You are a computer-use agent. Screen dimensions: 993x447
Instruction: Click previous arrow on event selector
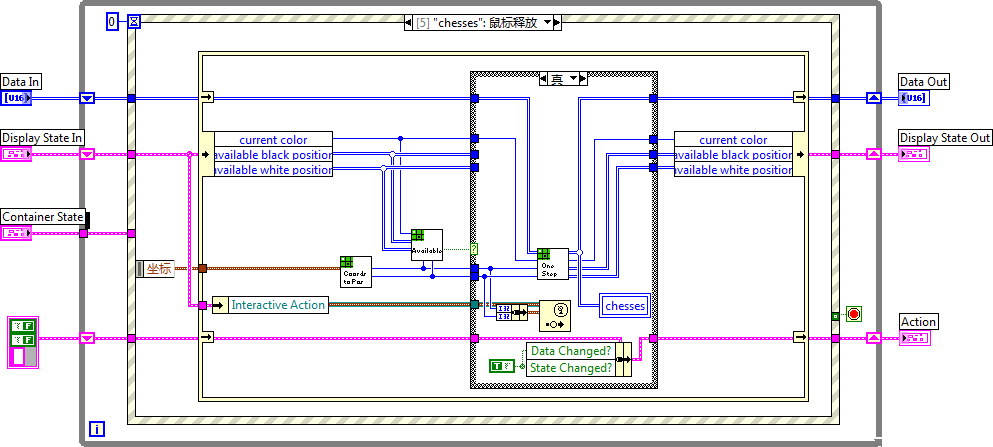(x=410, y=23)
